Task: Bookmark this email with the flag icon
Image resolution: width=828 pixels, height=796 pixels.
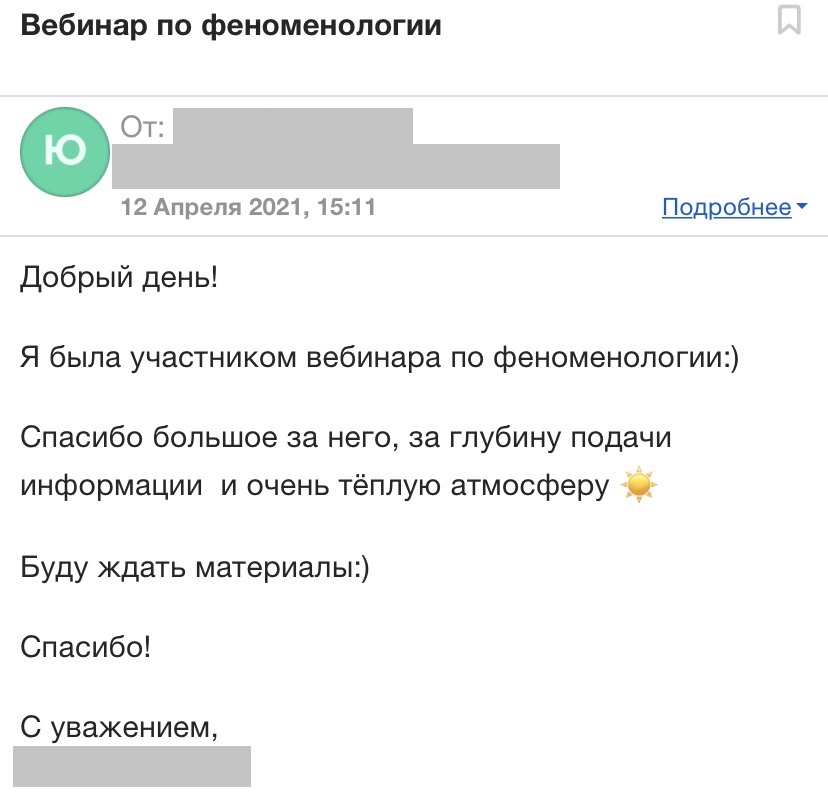Action: [789, 20]
